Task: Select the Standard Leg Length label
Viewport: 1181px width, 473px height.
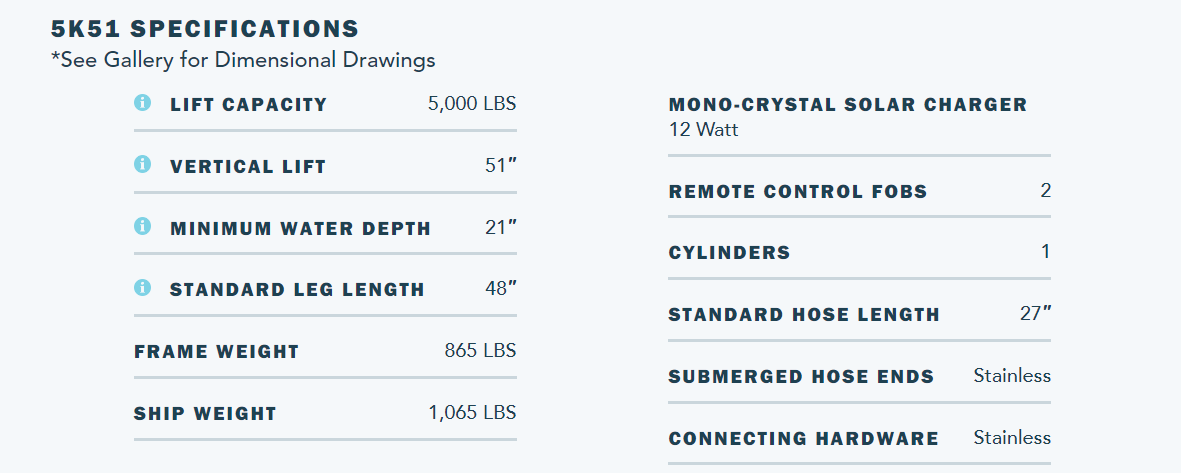Action: tap(297, 291)
